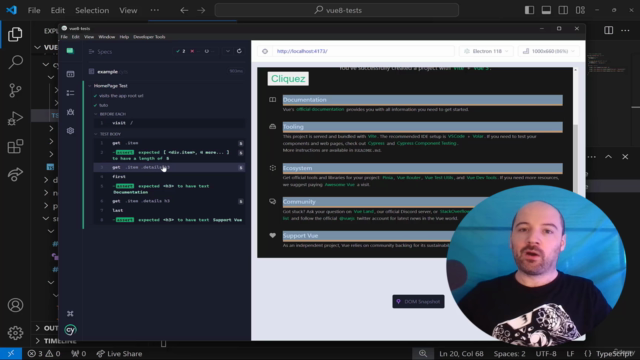The height and width of the screenshot is (360, 640).
Task: Open the 1000x660 viewport dropdown
Action: click(x=549, y=51)
